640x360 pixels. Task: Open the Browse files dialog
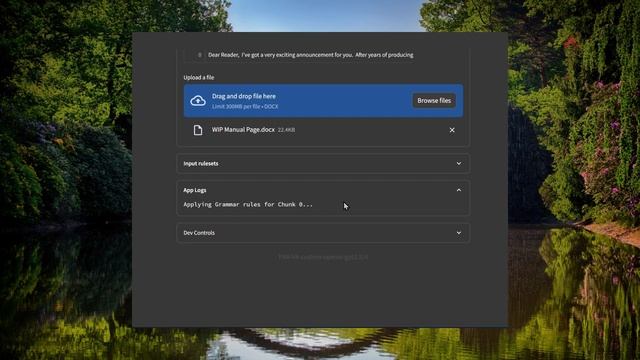pos(434,100)
